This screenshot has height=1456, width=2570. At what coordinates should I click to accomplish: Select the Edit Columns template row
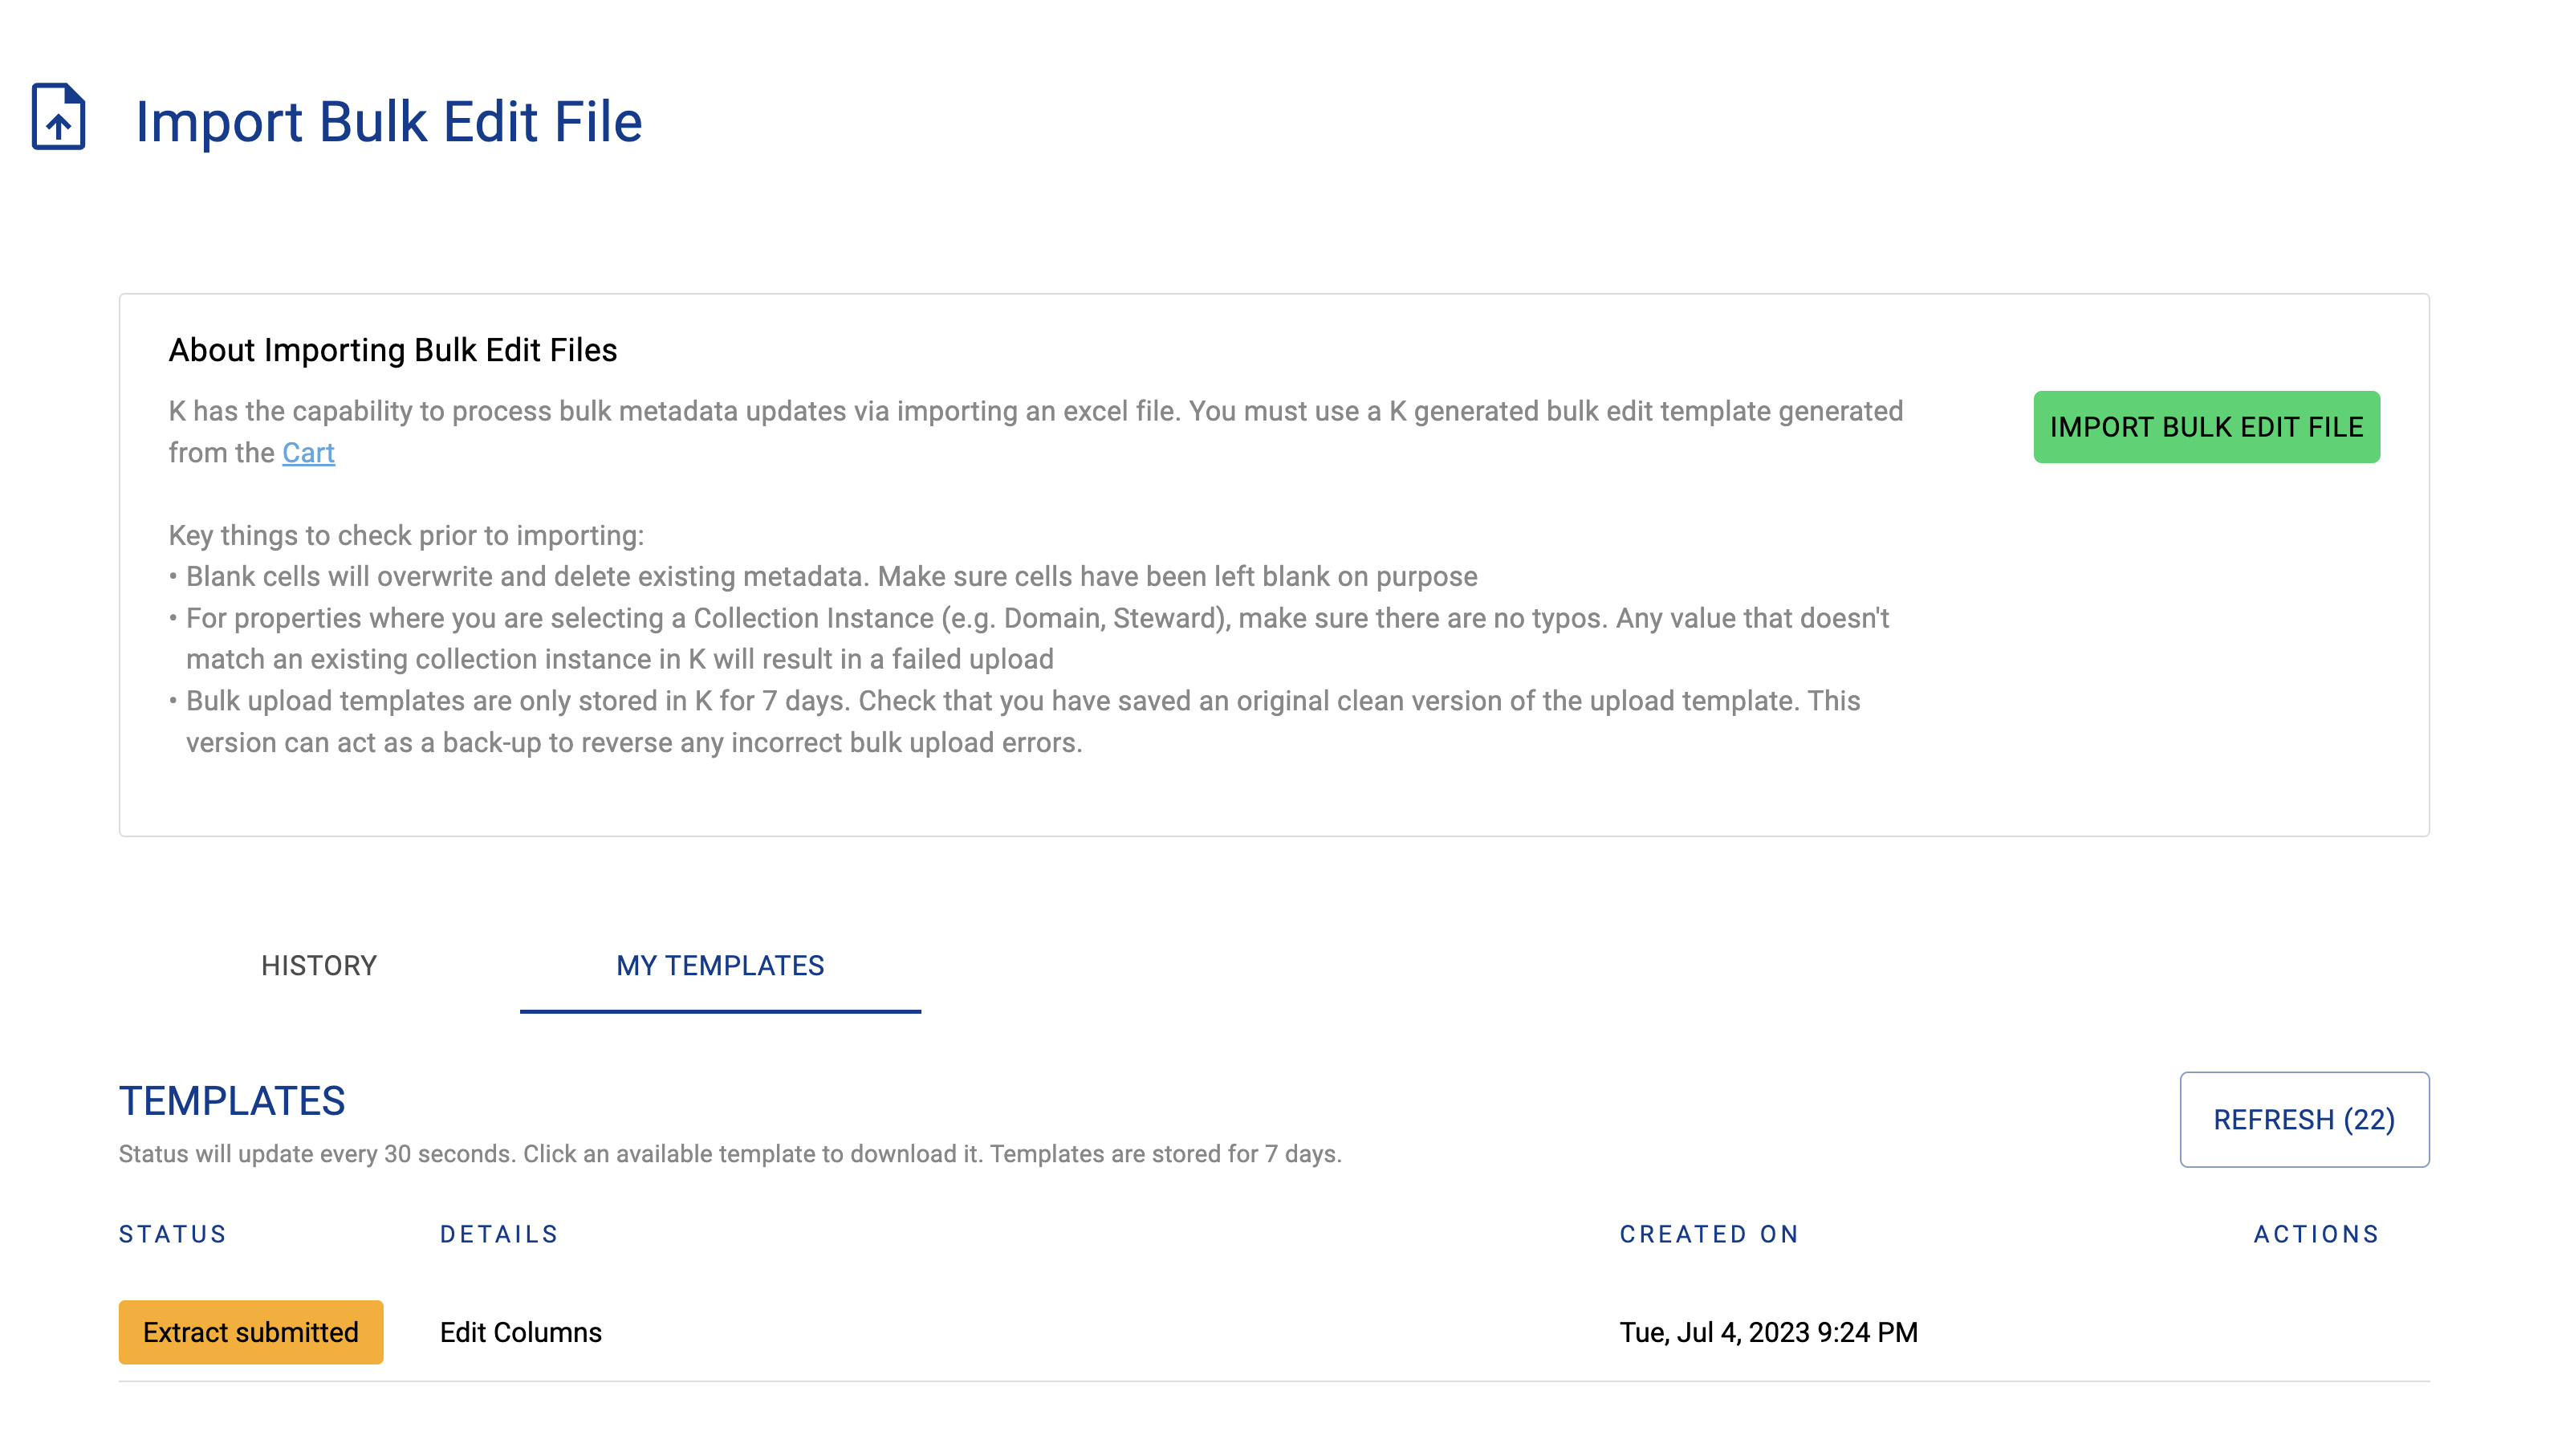pos(1274,1332)
